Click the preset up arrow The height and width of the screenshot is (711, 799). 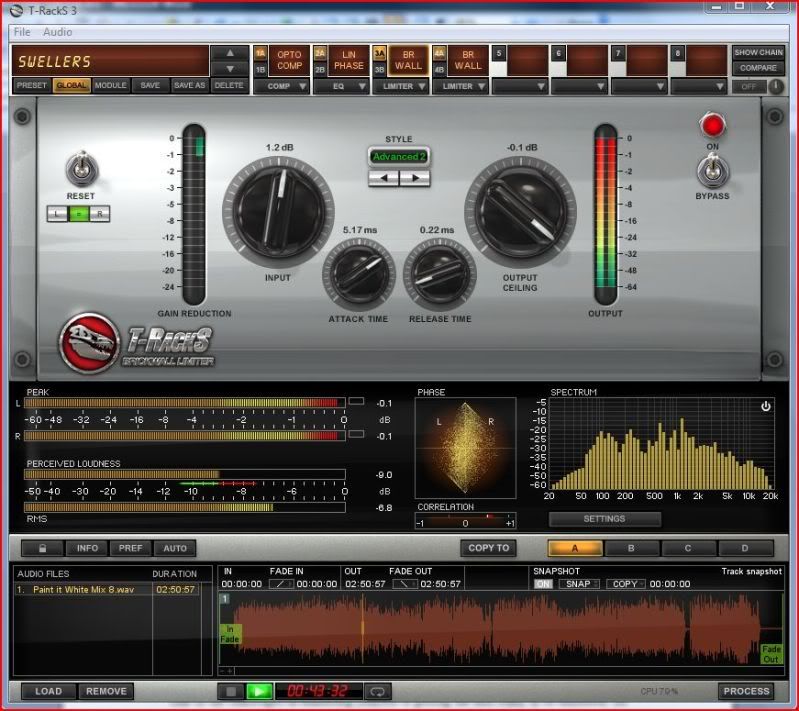(230, 53)
